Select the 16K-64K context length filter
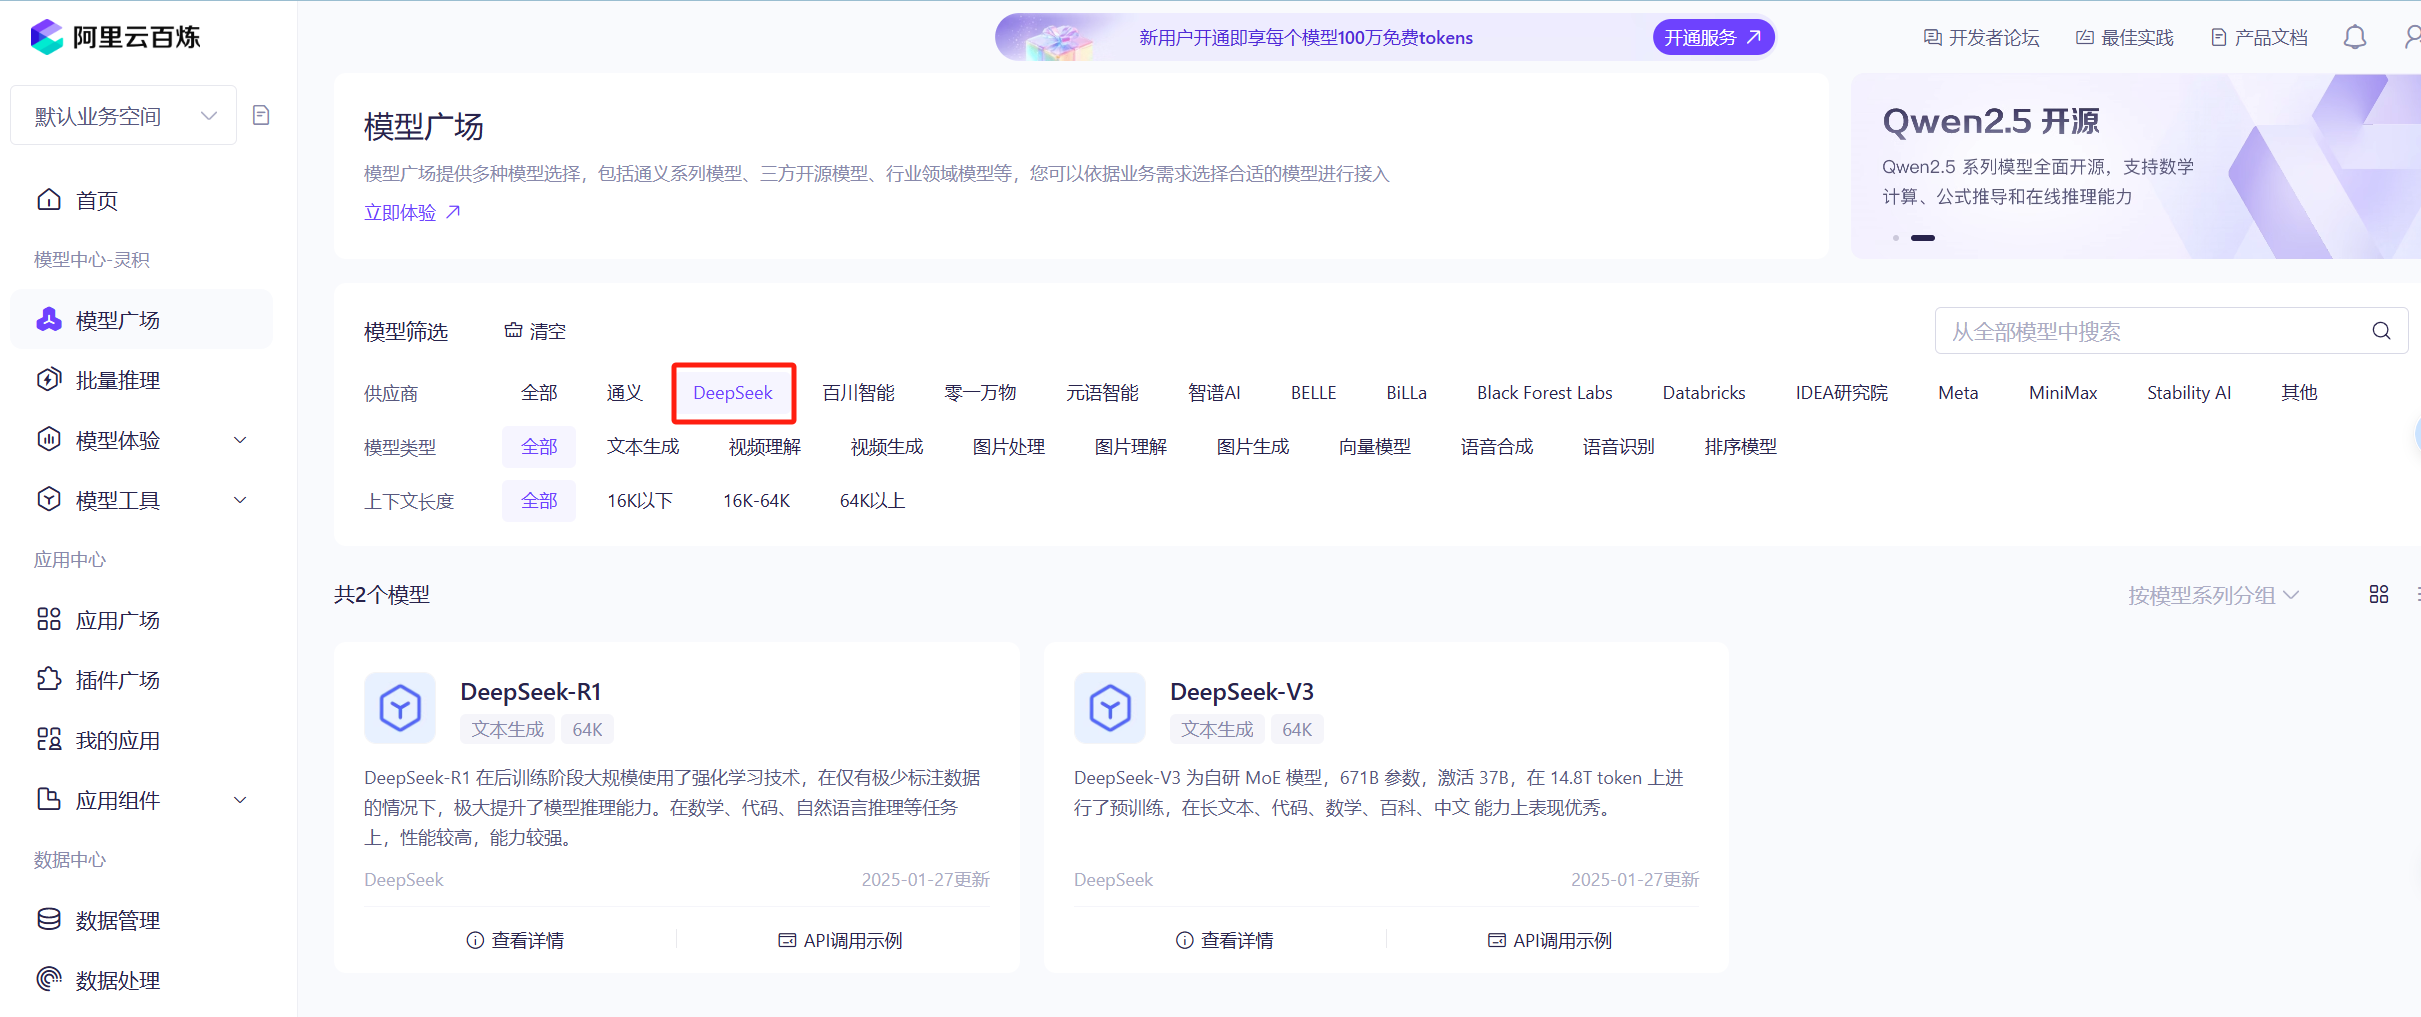Image resolution: width=2421 pixels, height=1017 pixels. [756, 501]
